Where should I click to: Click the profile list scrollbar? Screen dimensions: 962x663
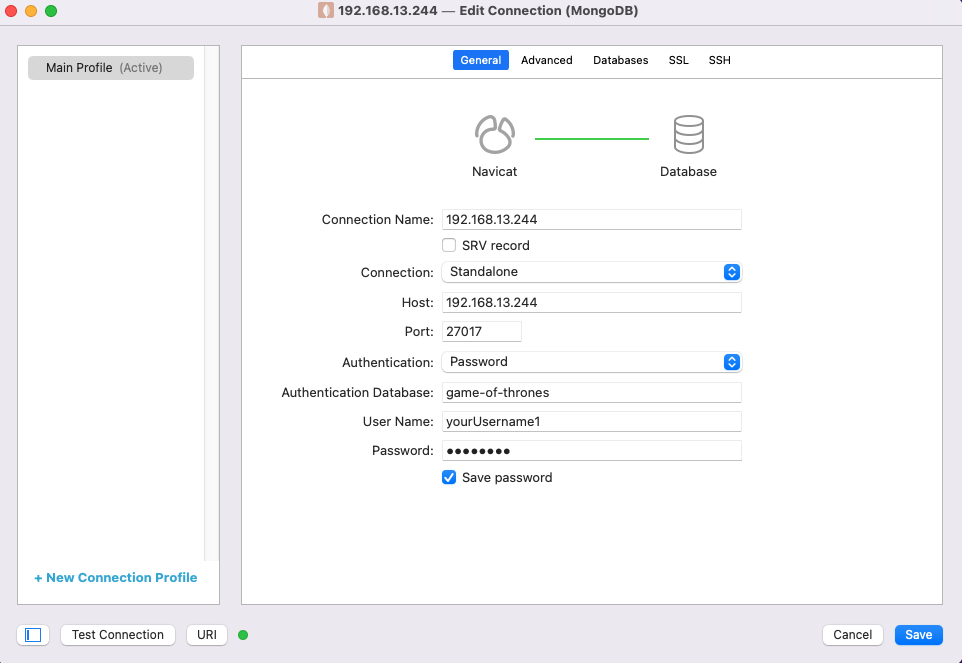pos(212,304)
